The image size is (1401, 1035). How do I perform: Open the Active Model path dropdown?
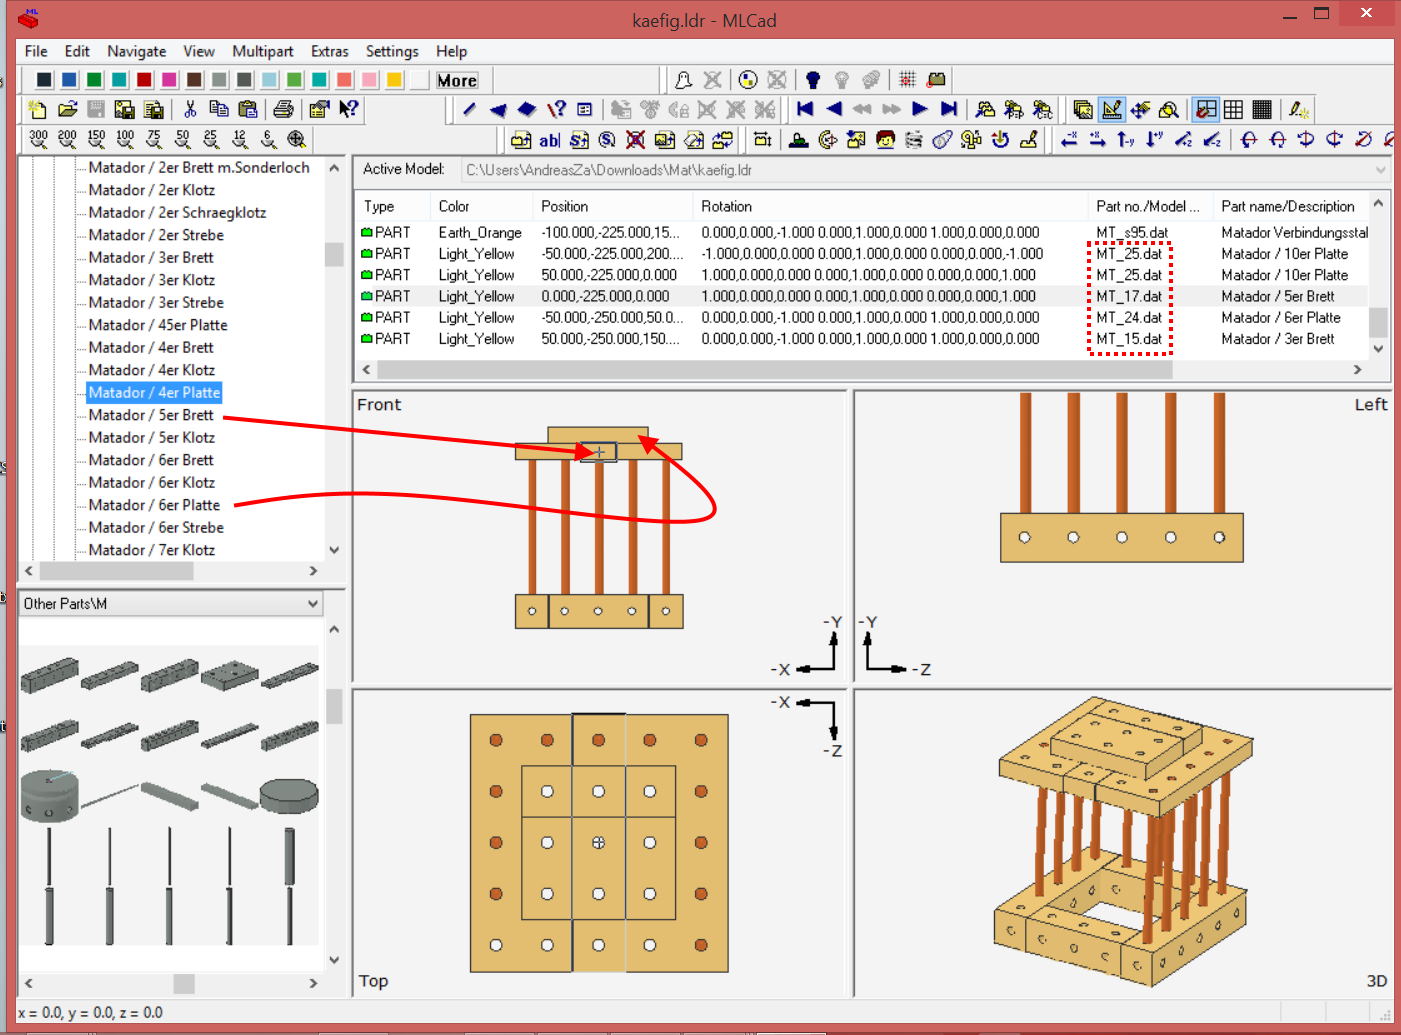click(x=1380, y=170)
